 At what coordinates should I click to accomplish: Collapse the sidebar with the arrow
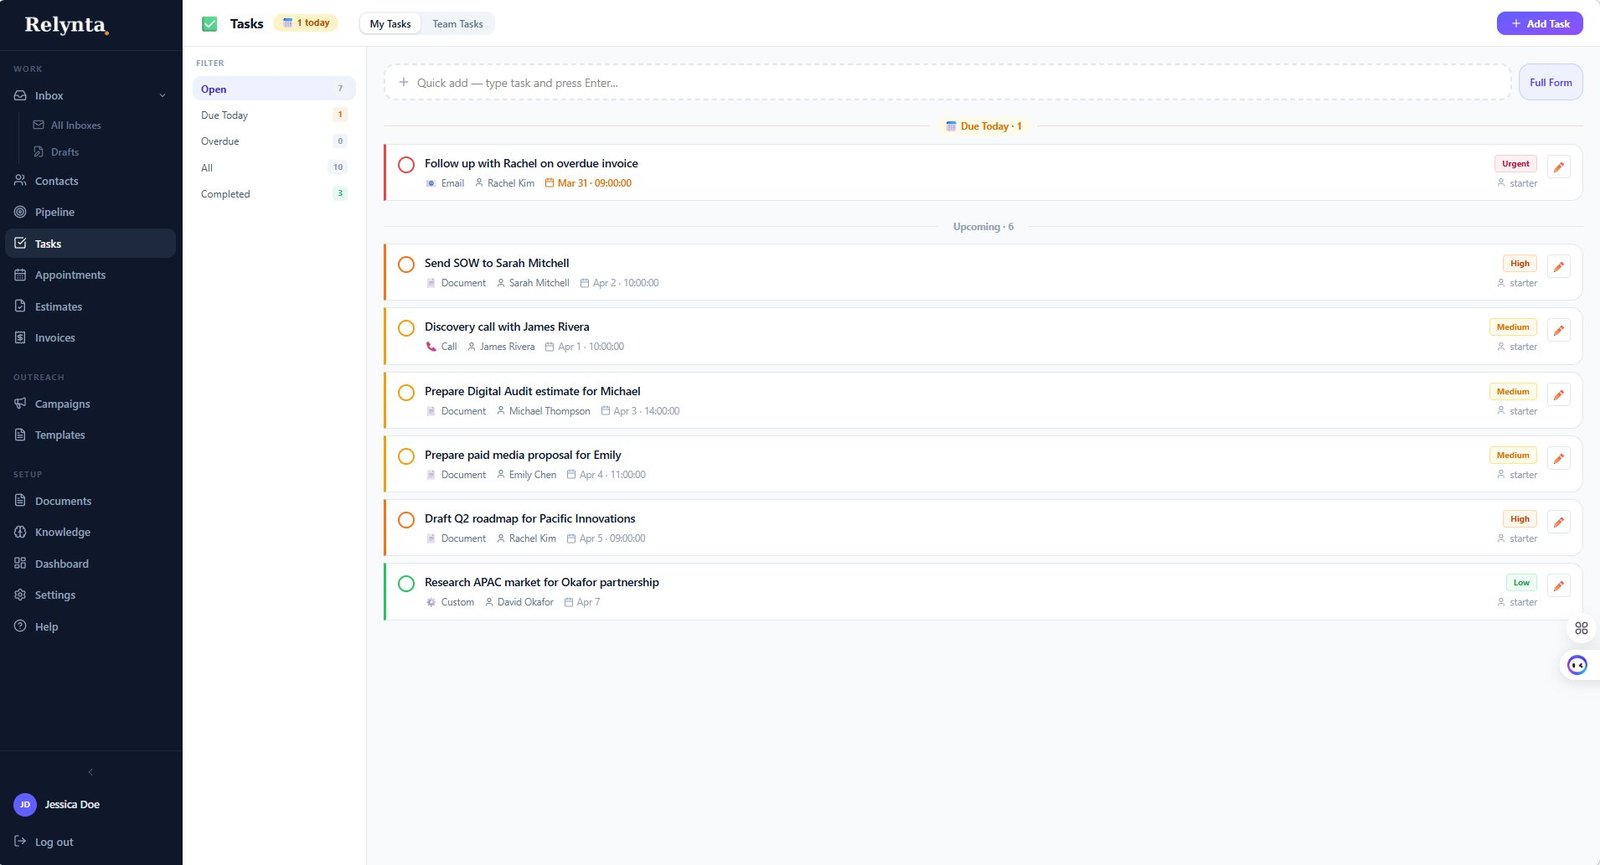[x=90, y=772]
